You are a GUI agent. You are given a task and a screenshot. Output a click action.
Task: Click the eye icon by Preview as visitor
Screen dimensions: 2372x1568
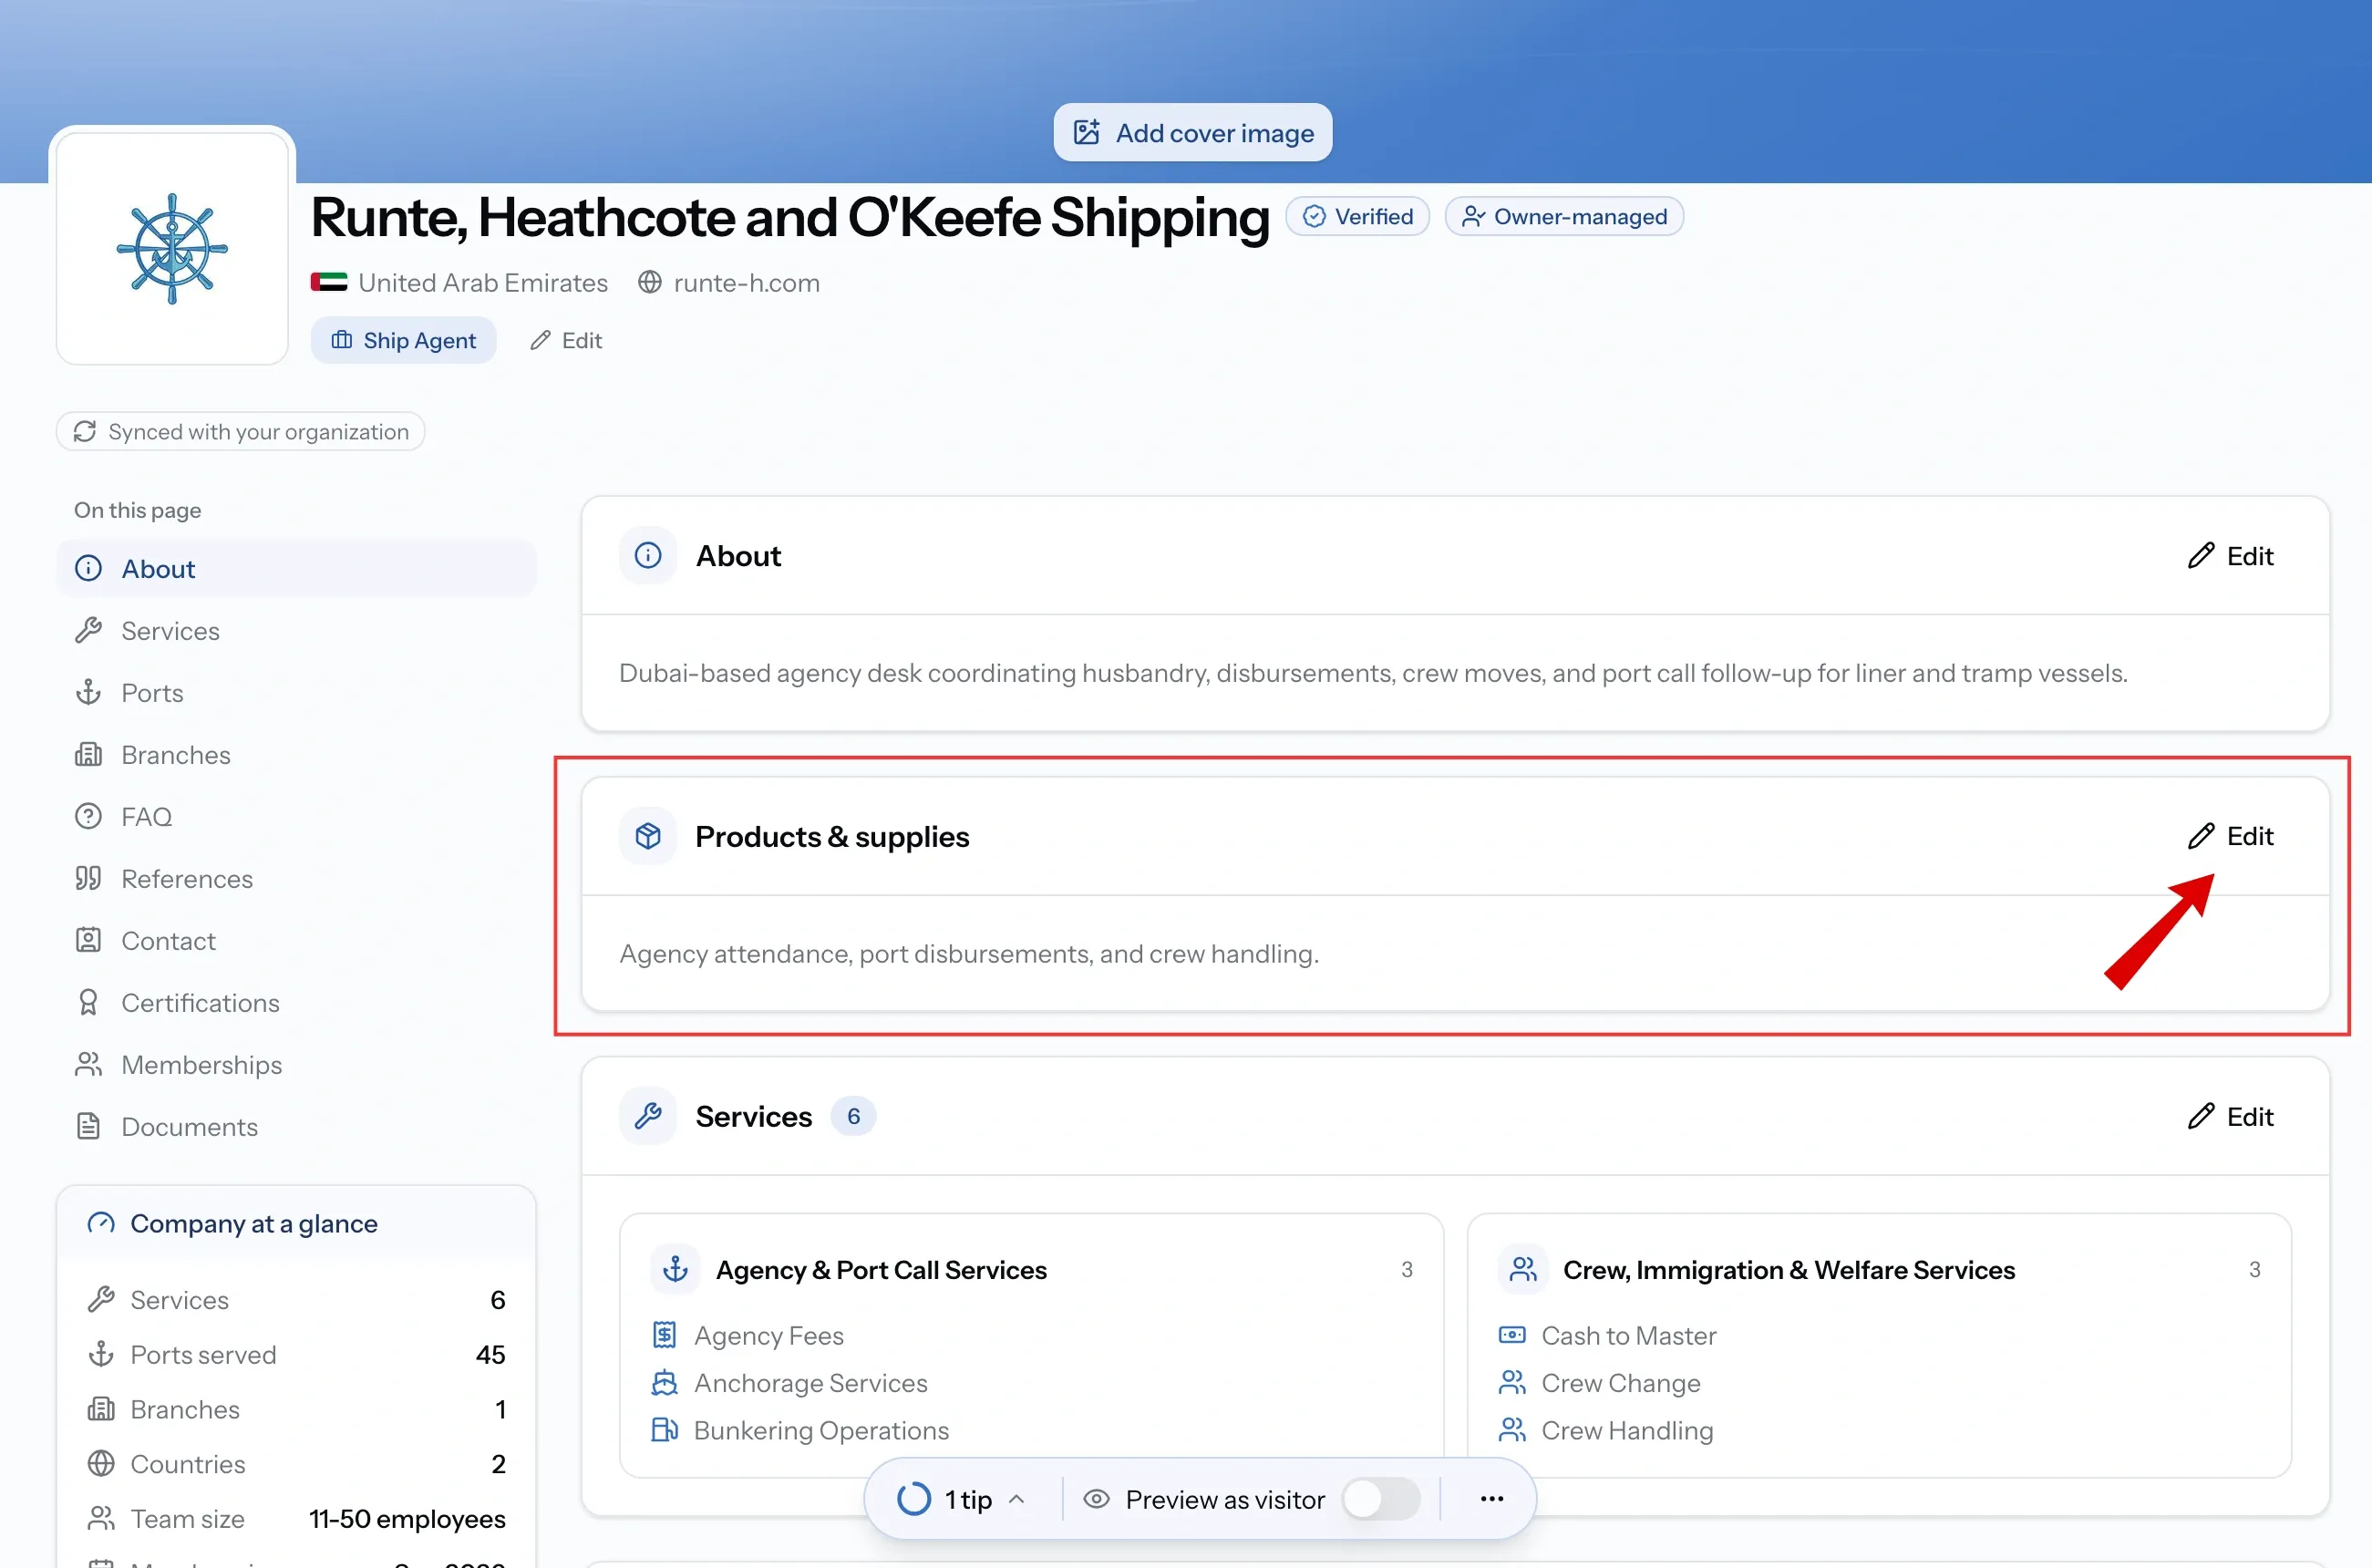click(1097, 1499)
